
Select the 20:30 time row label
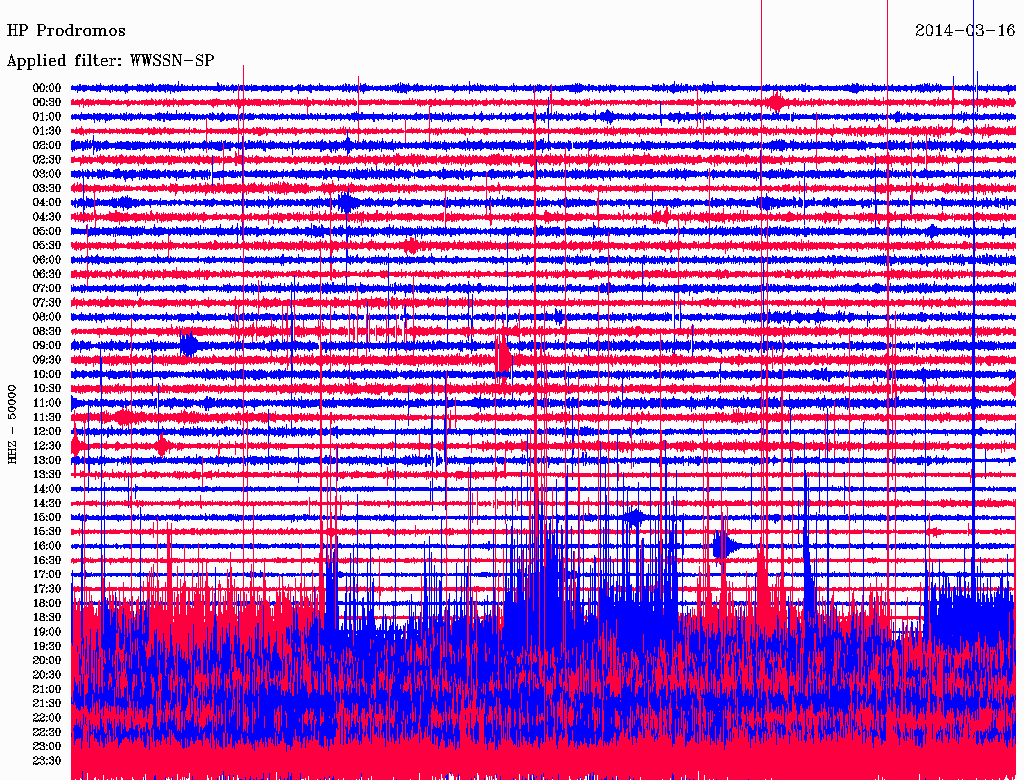[x=47, y=675]
